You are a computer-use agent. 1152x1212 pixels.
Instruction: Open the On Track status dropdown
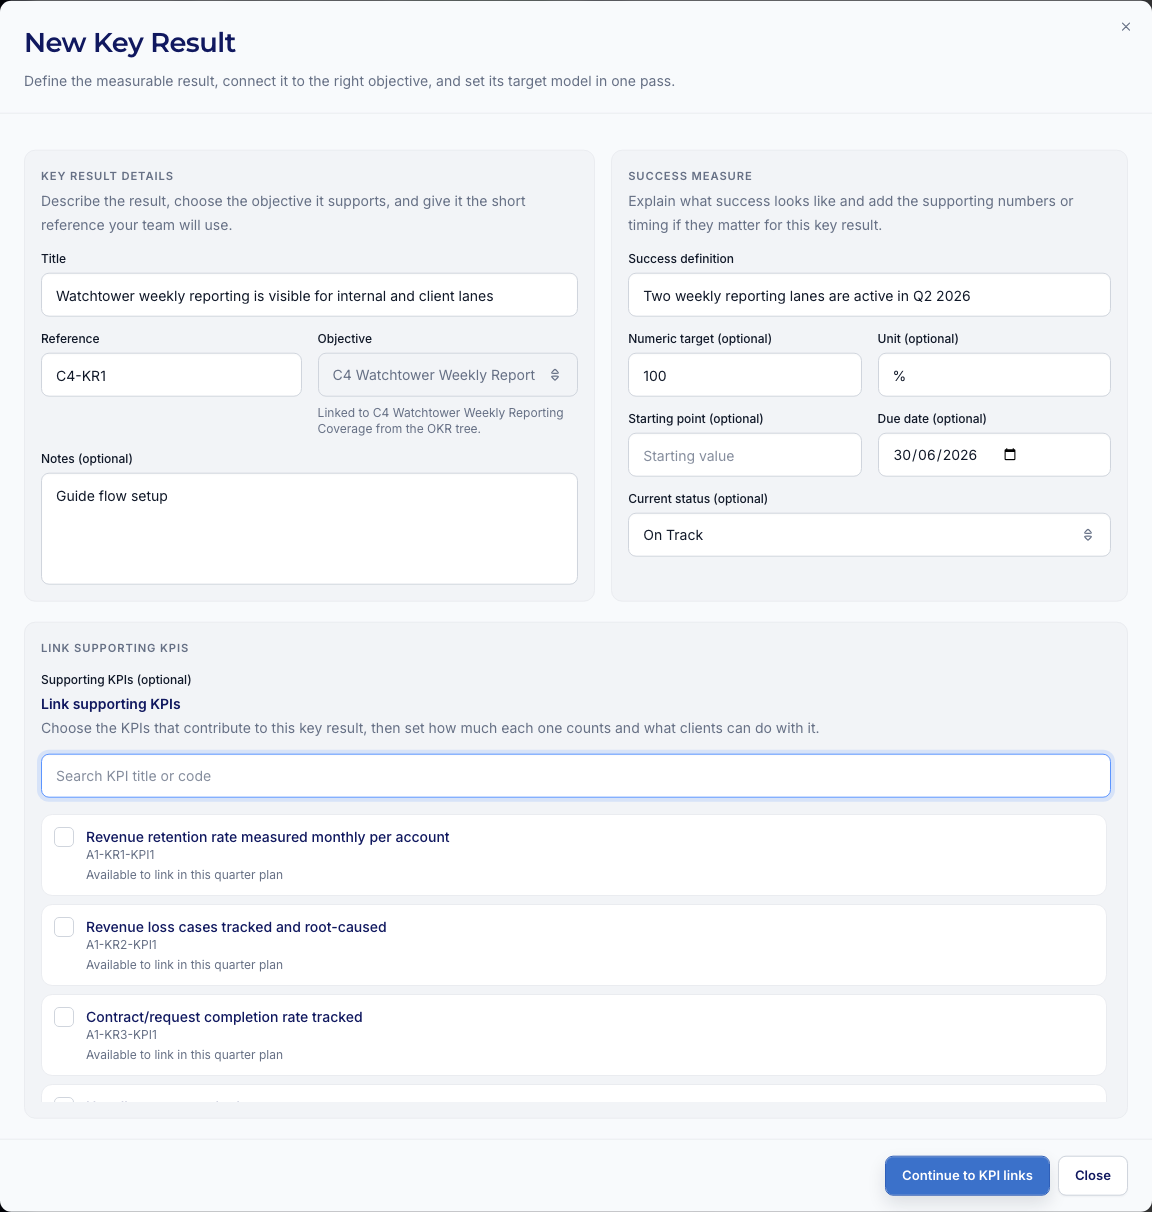[x=869, y=534]
